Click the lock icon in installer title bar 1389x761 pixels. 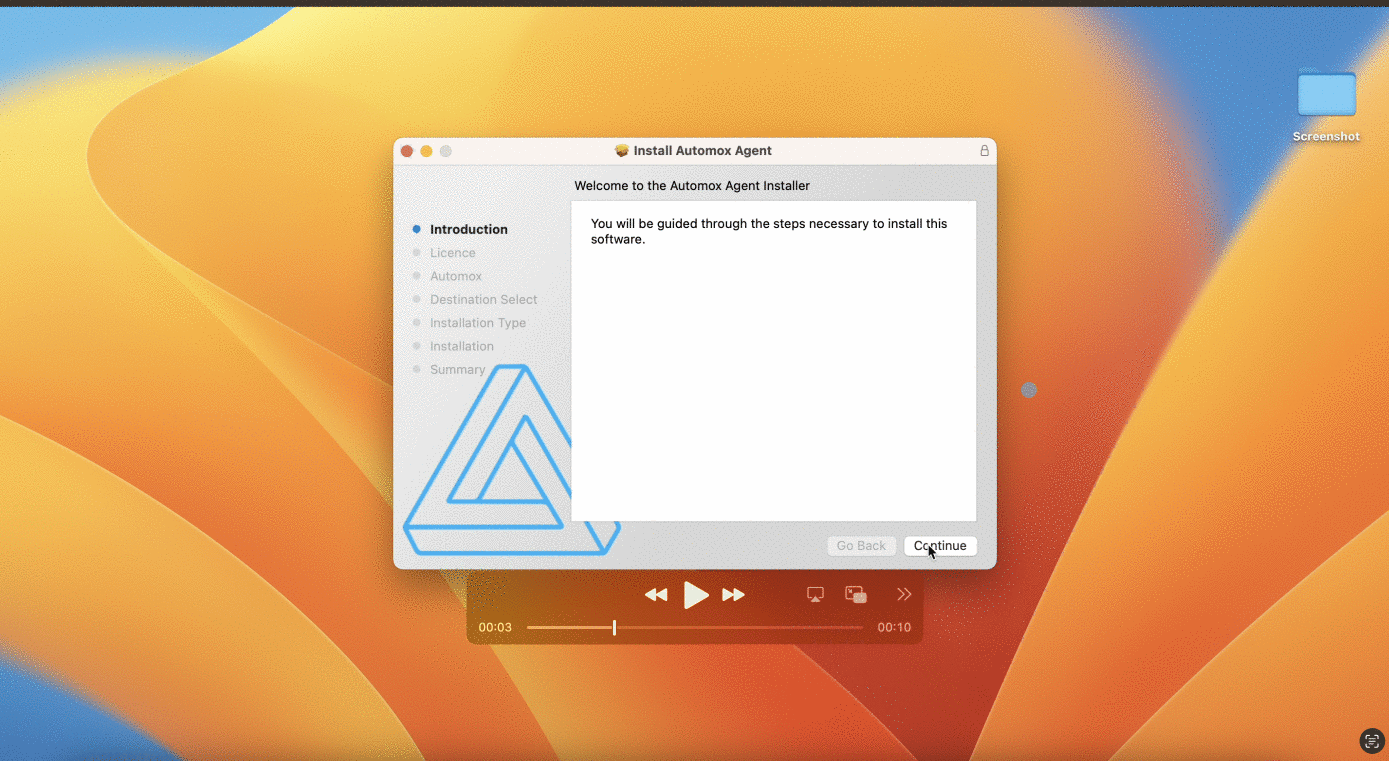[x=984, y=151]
